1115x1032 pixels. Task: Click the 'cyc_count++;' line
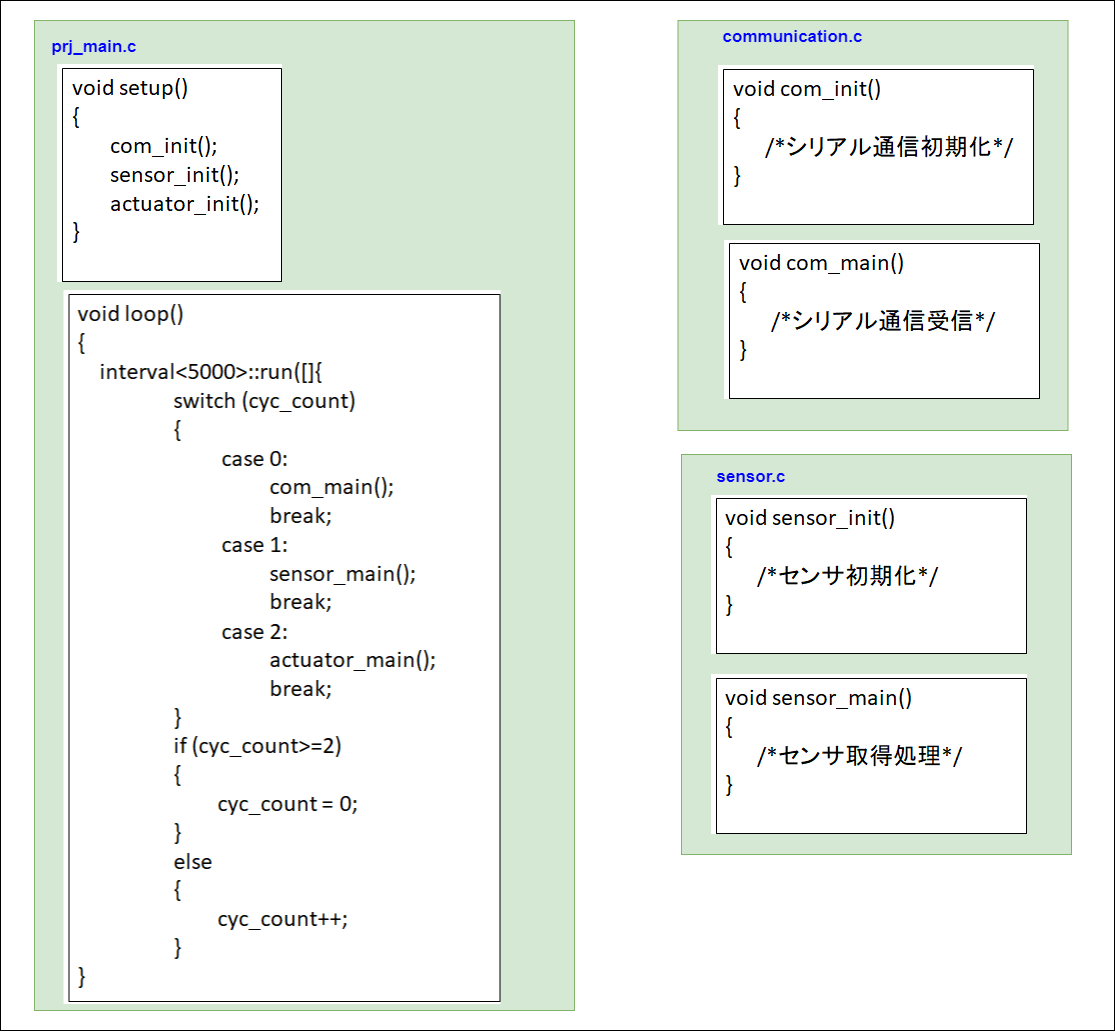pyautogui.click(x=282, y=920)
